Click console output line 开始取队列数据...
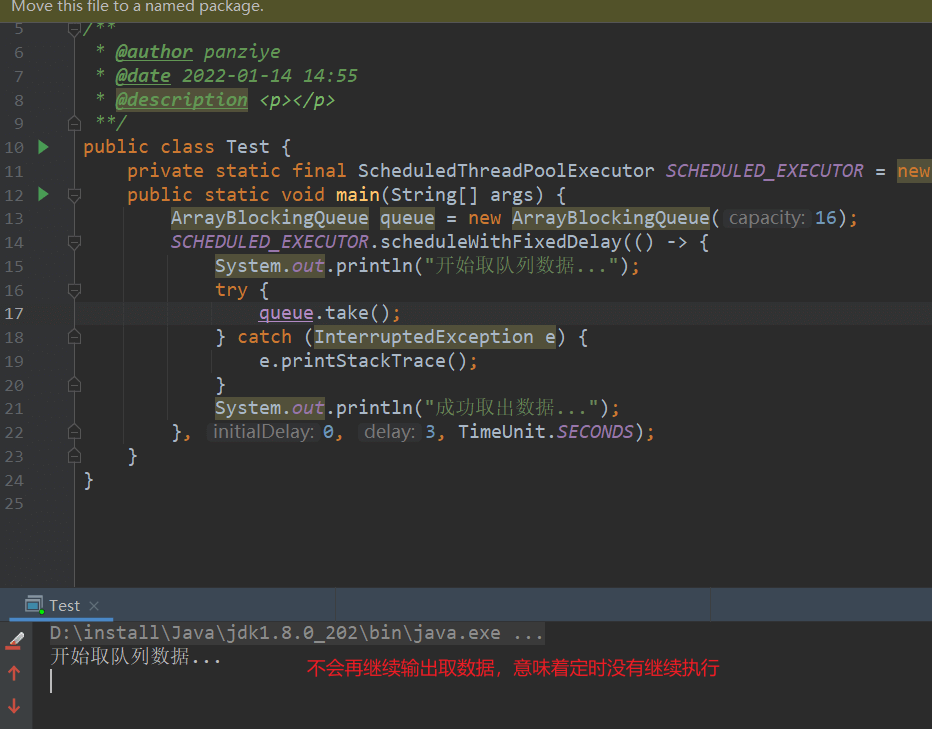 [136, 656]
